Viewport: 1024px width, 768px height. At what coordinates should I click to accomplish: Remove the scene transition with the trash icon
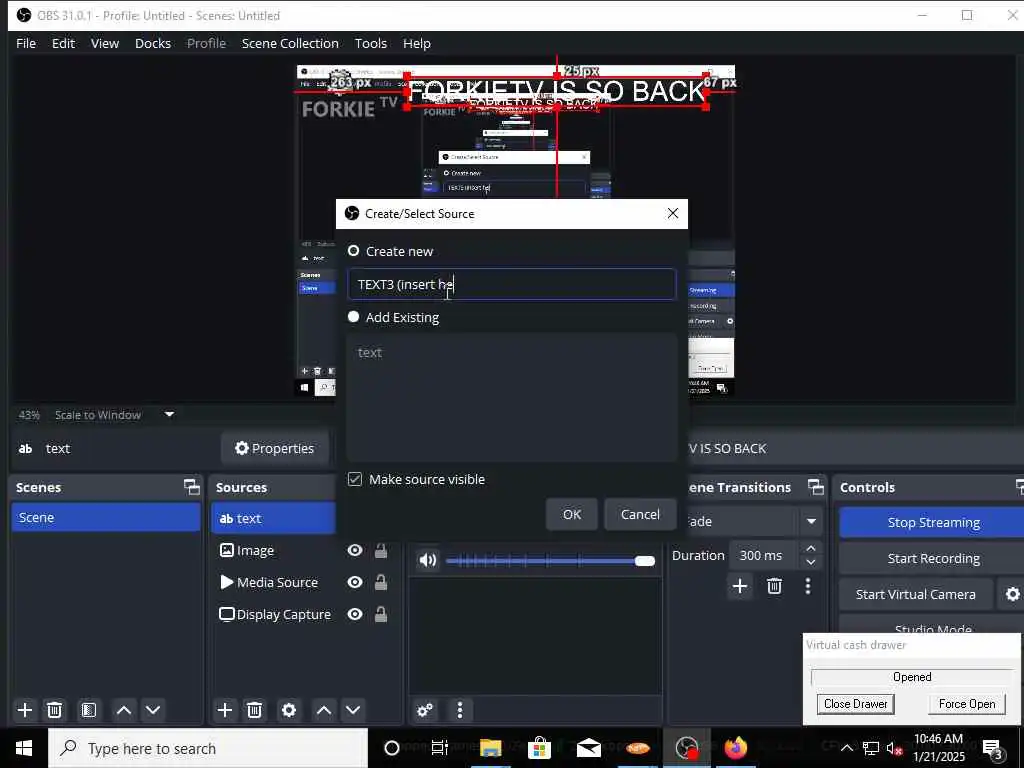pyautogui.click(x=775, y=586)
